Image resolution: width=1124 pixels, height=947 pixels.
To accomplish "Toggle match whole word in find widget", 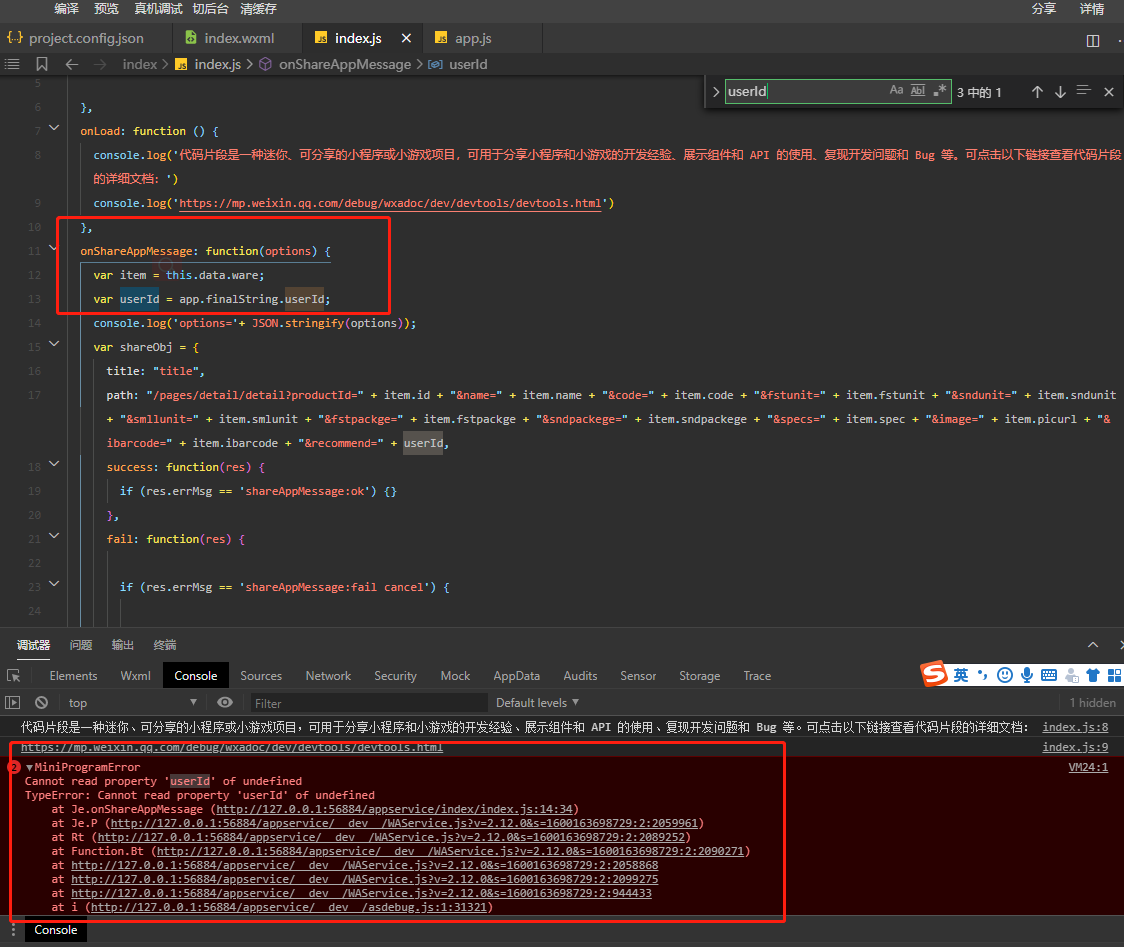I will pyautogui.click(x=918, y=90).
